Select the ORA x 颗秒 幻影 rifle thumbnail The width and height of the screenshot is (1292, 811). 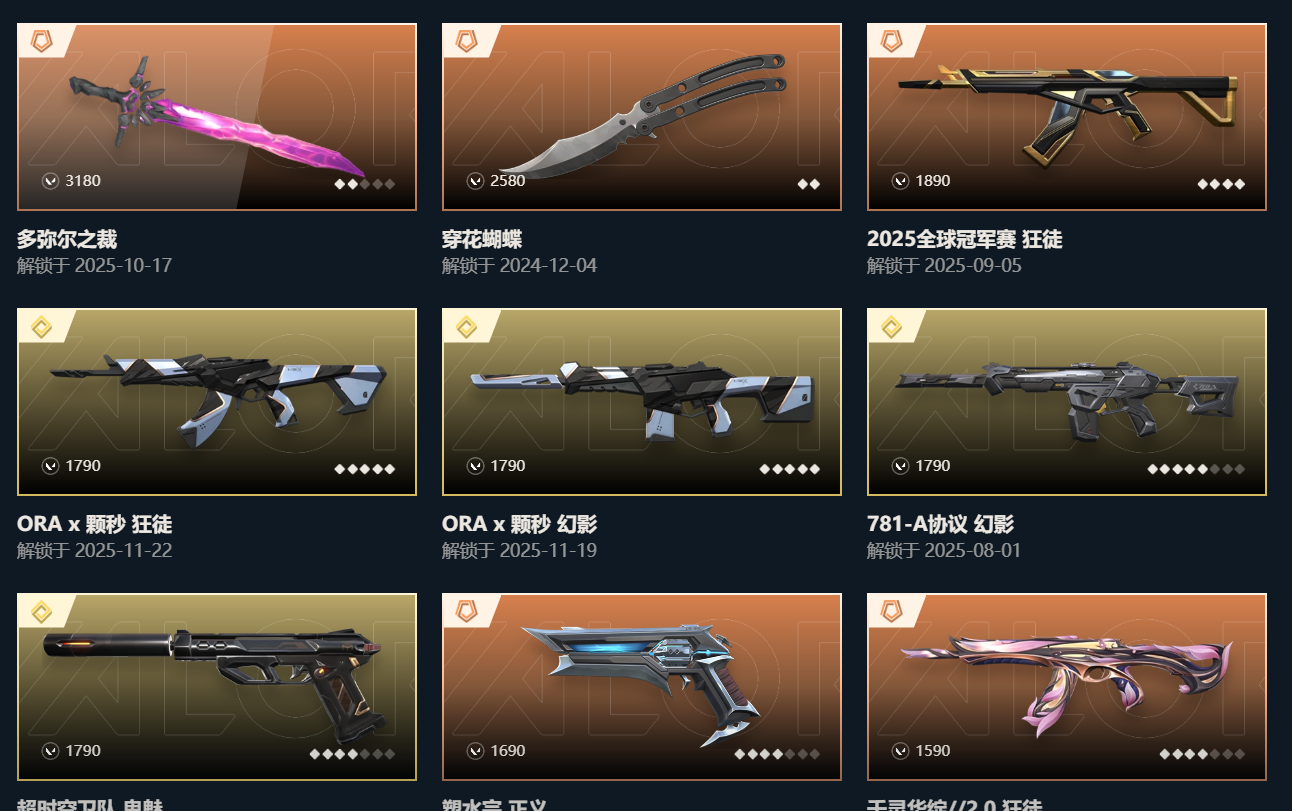point(642,402)
